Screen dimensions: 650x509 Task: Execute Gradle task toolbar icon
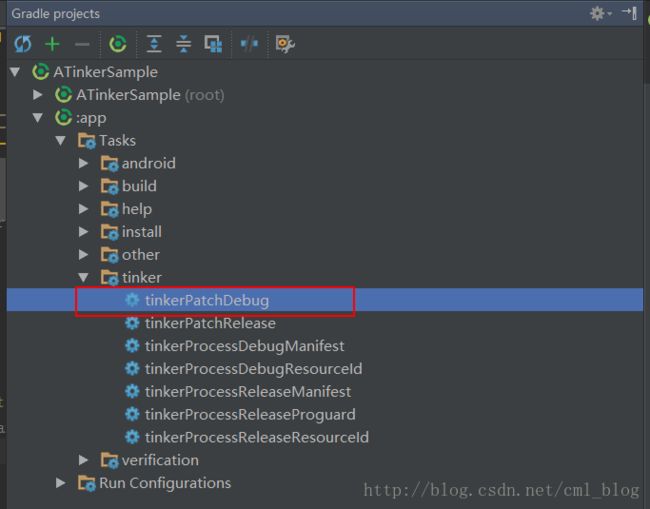pyautogui.click(x=118, y=44)
